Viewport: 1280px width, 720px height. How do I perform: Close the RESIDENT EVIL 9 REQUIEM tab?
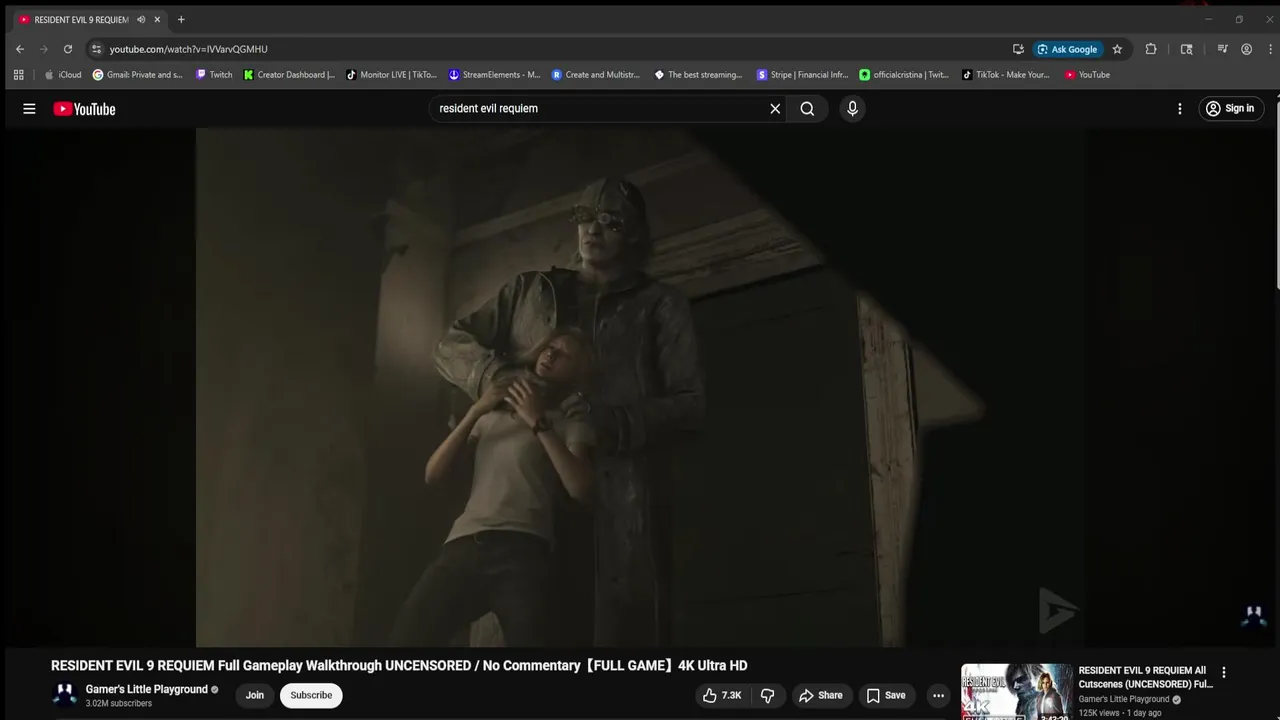click(x=157, y=19)
